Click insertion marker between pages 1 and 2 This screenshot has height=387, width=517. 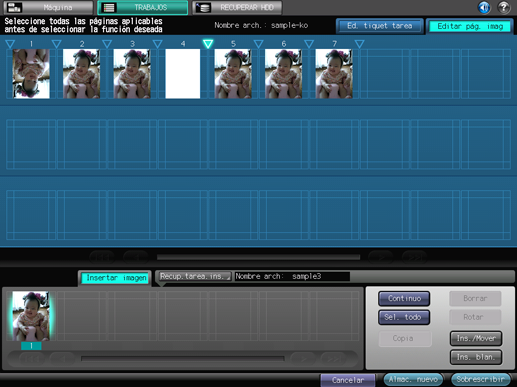pyautogui.click(x=56, y=44)
